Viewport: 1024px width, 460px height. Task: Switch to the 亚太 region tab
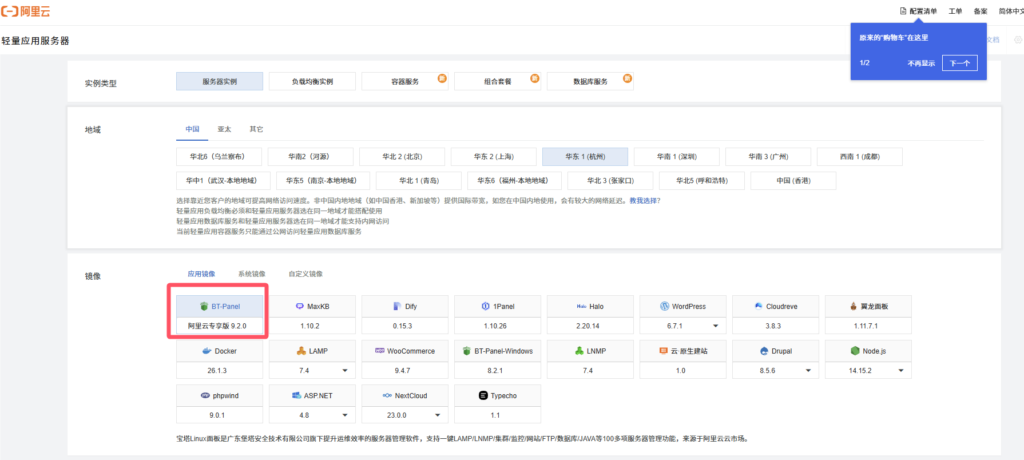[x=224, y=129]
